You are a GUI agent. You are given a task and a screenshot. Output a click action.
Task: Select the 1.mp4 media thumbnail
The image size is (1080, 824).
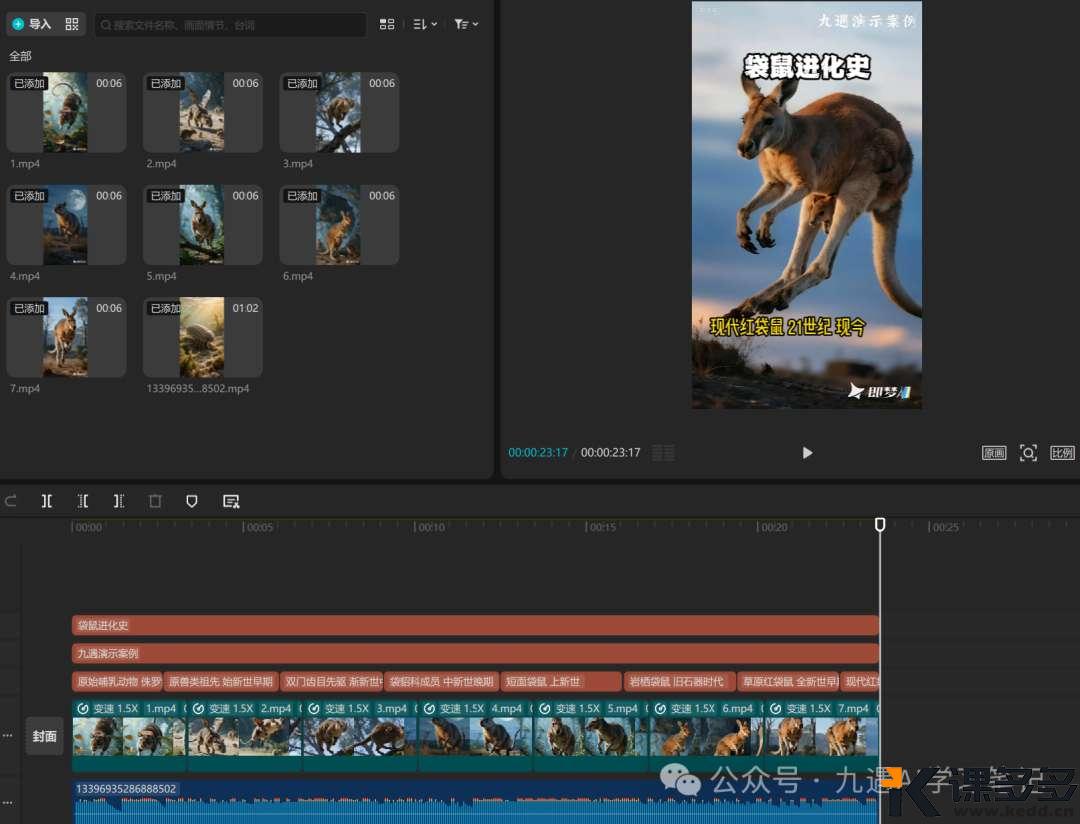point(66,112)
